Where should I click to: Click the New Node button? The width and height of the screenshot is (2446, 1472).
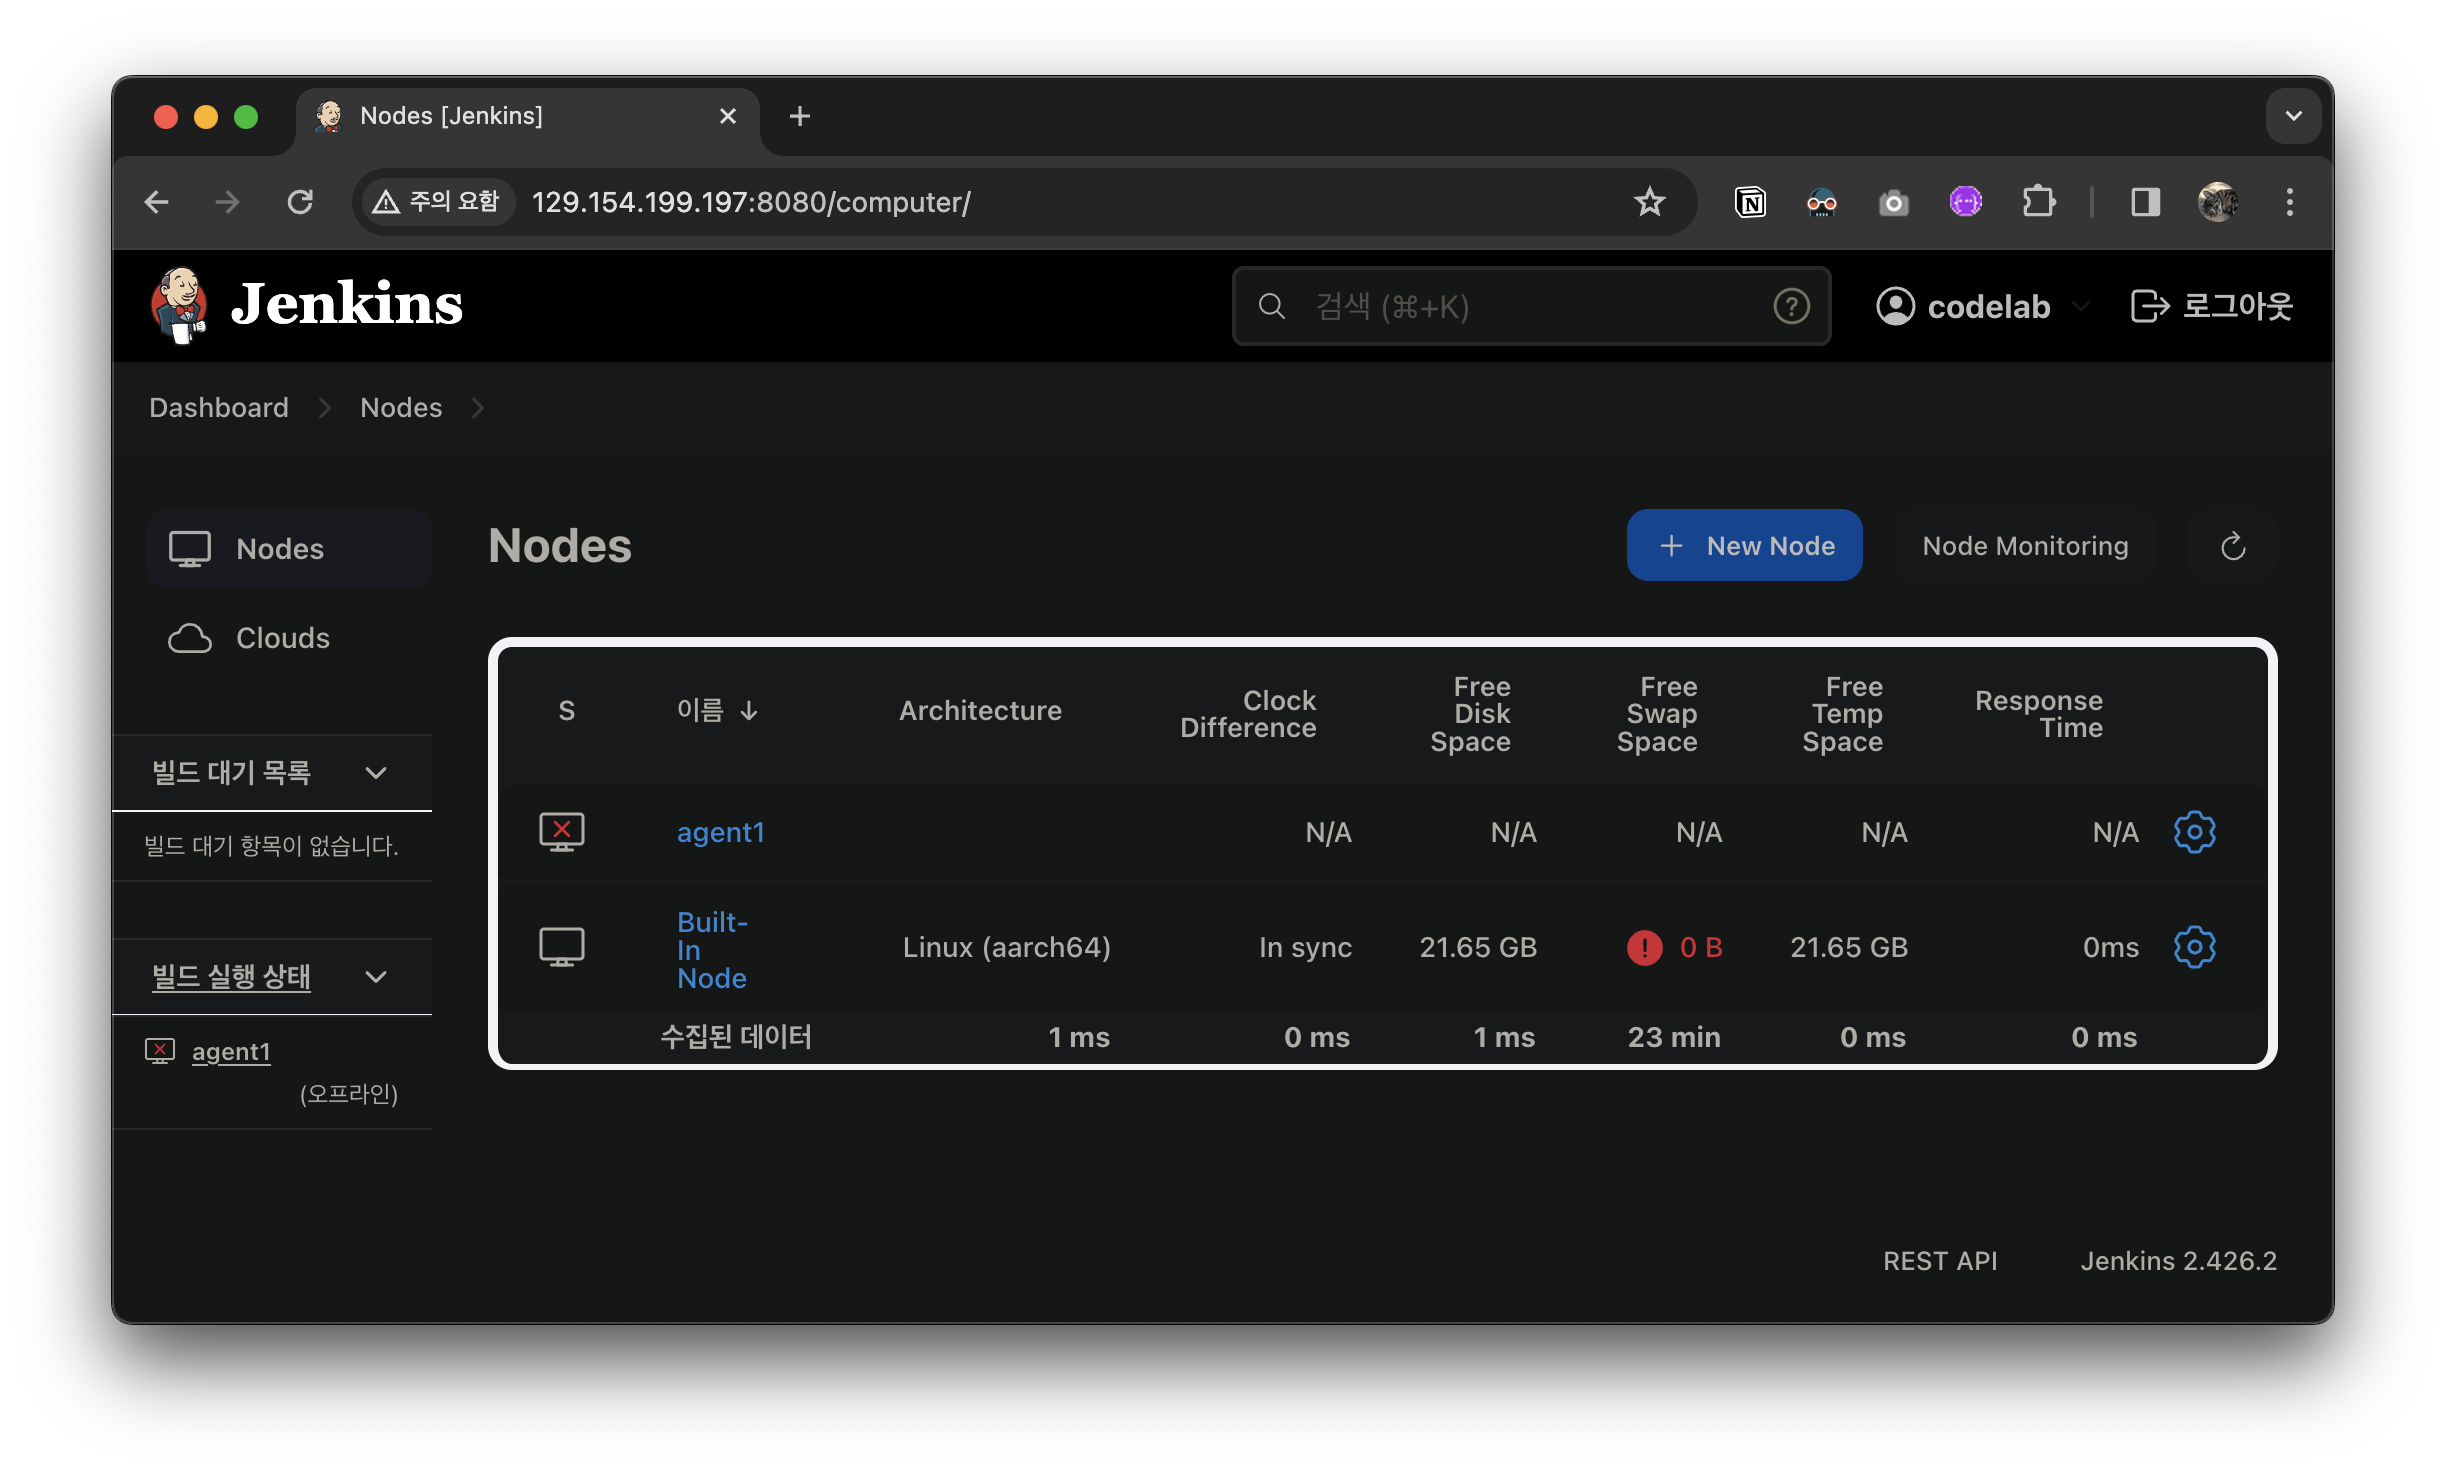pyautogui.click(x=1744, y=546)
